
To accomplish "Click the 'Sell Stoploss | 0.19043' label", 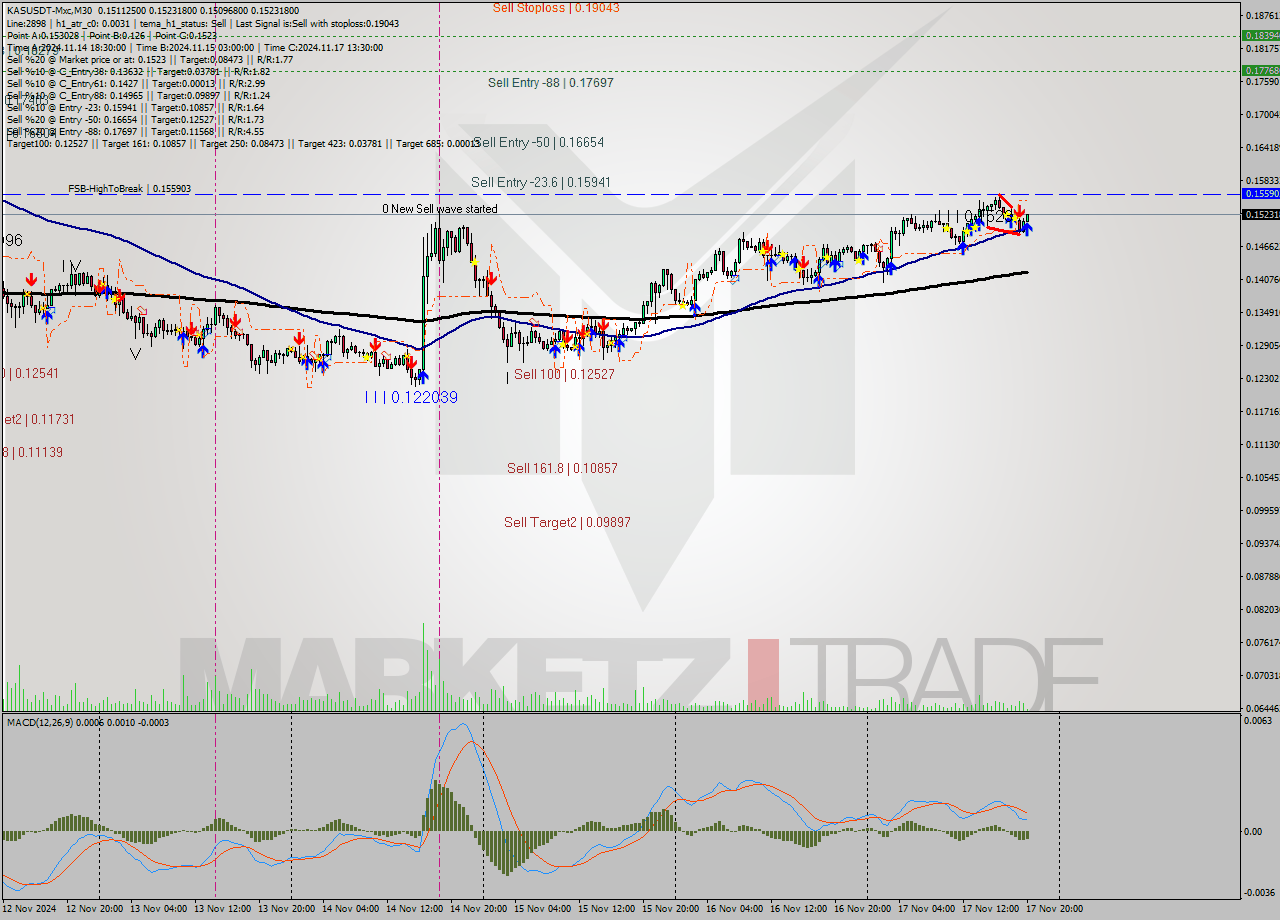I will coord(556,7).
